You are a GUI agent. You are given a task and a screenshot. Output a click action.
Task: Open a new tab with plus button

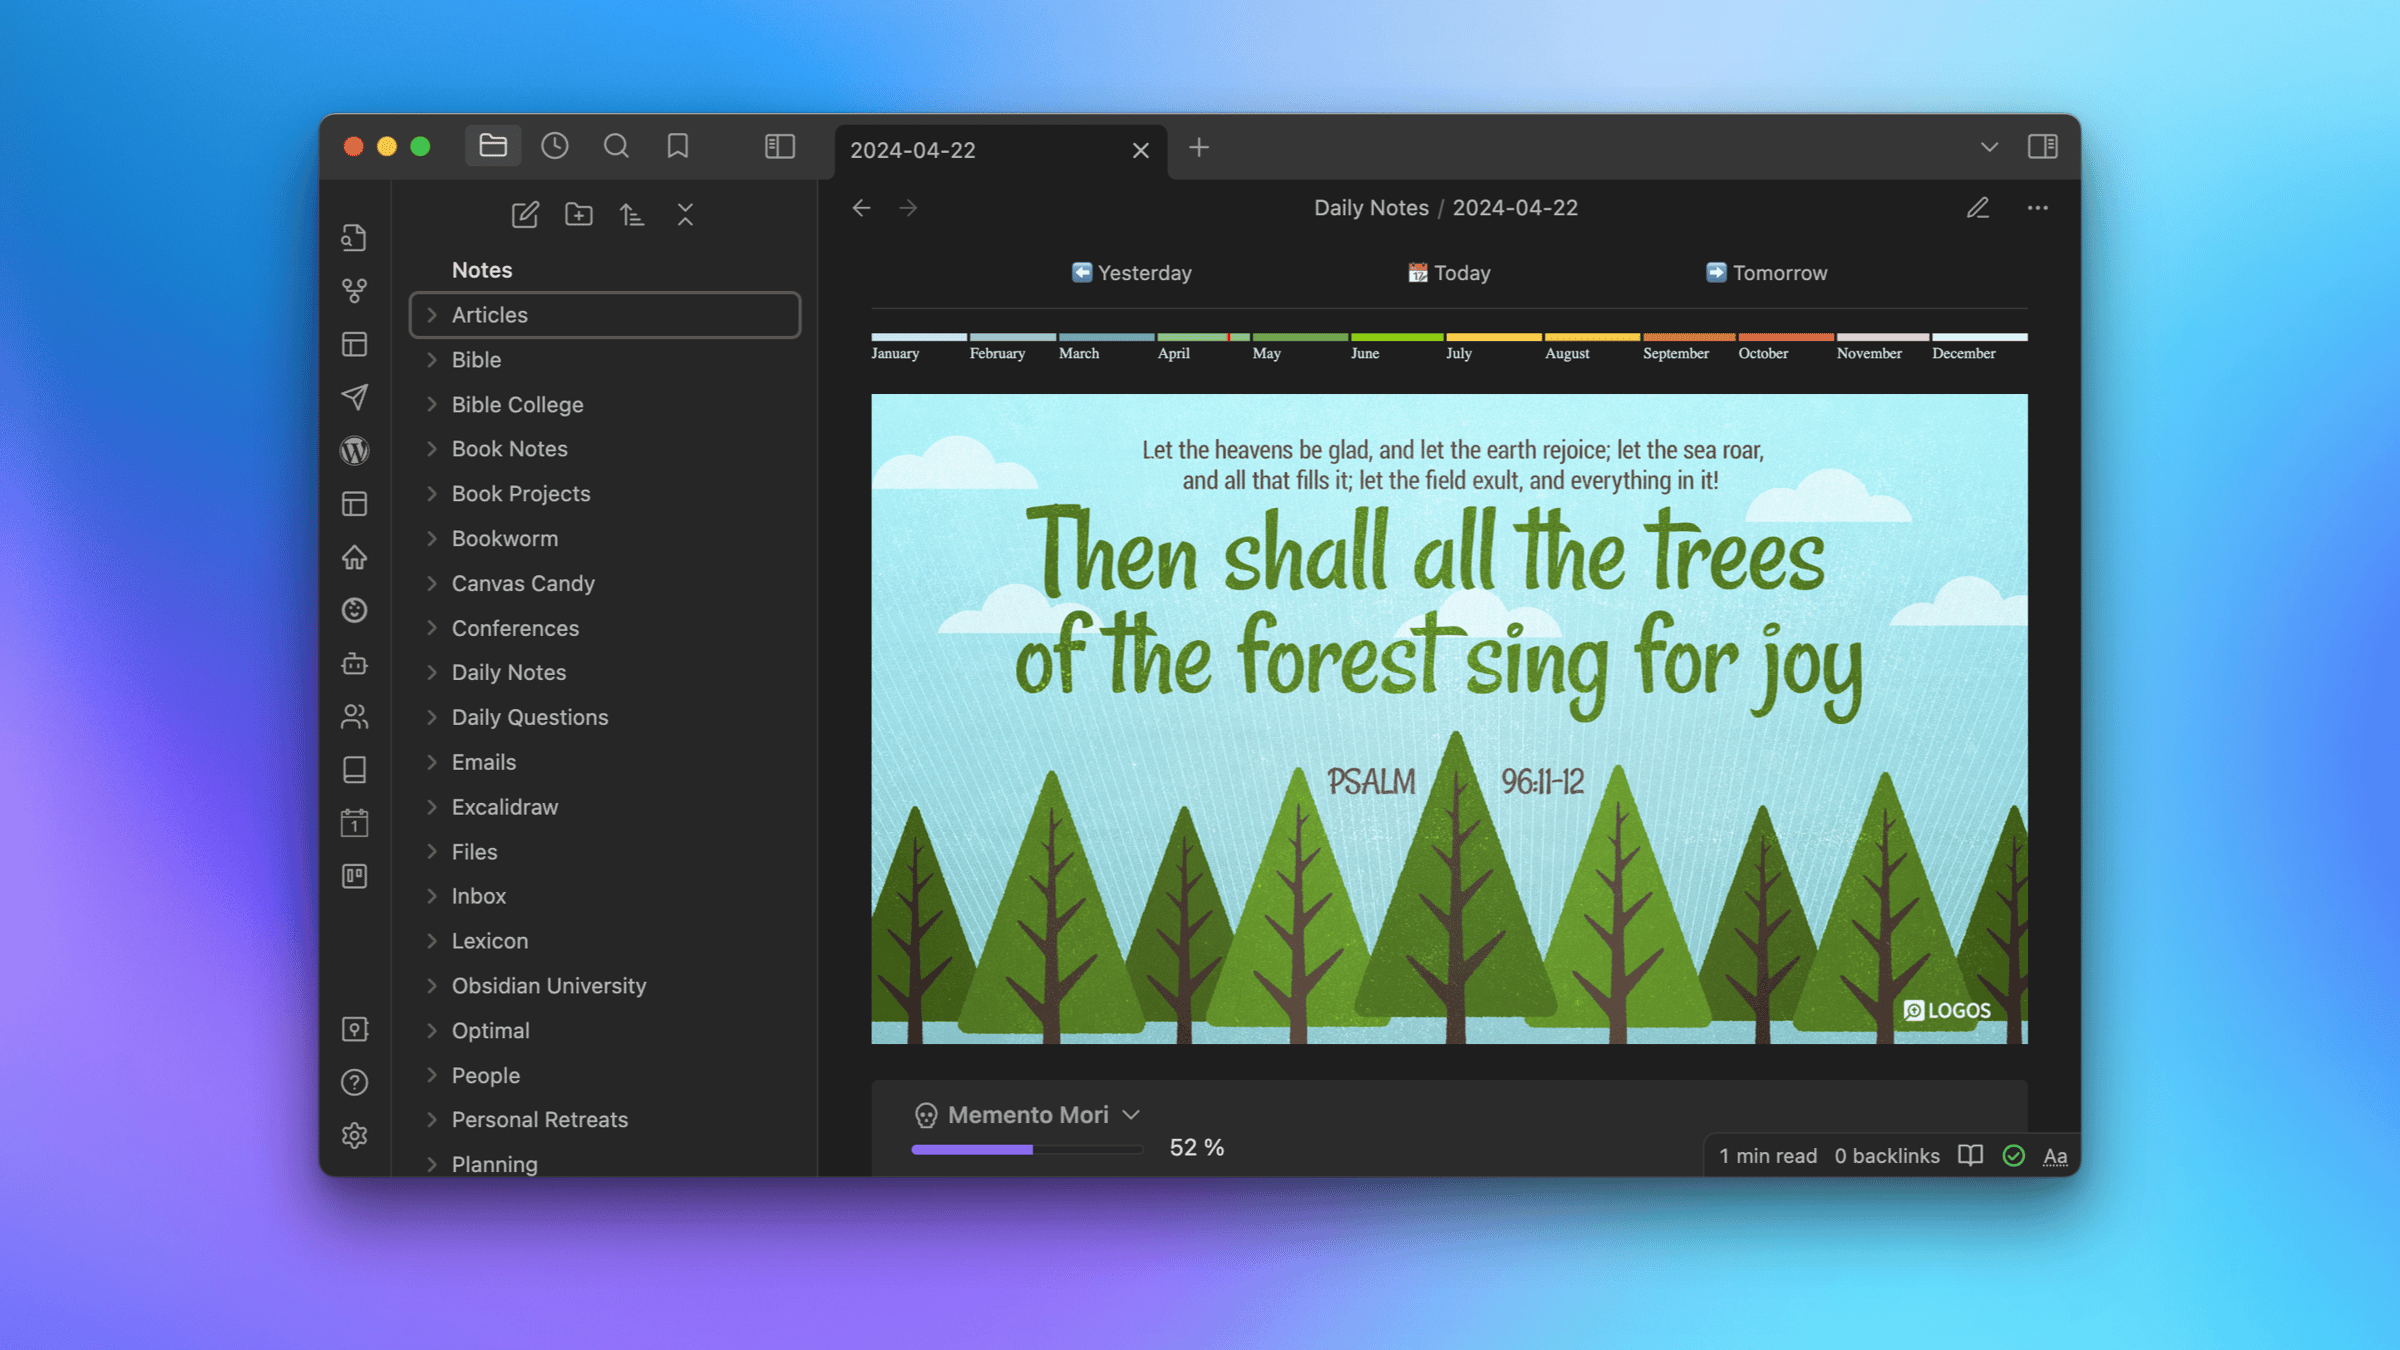(x=1198, y=148)
